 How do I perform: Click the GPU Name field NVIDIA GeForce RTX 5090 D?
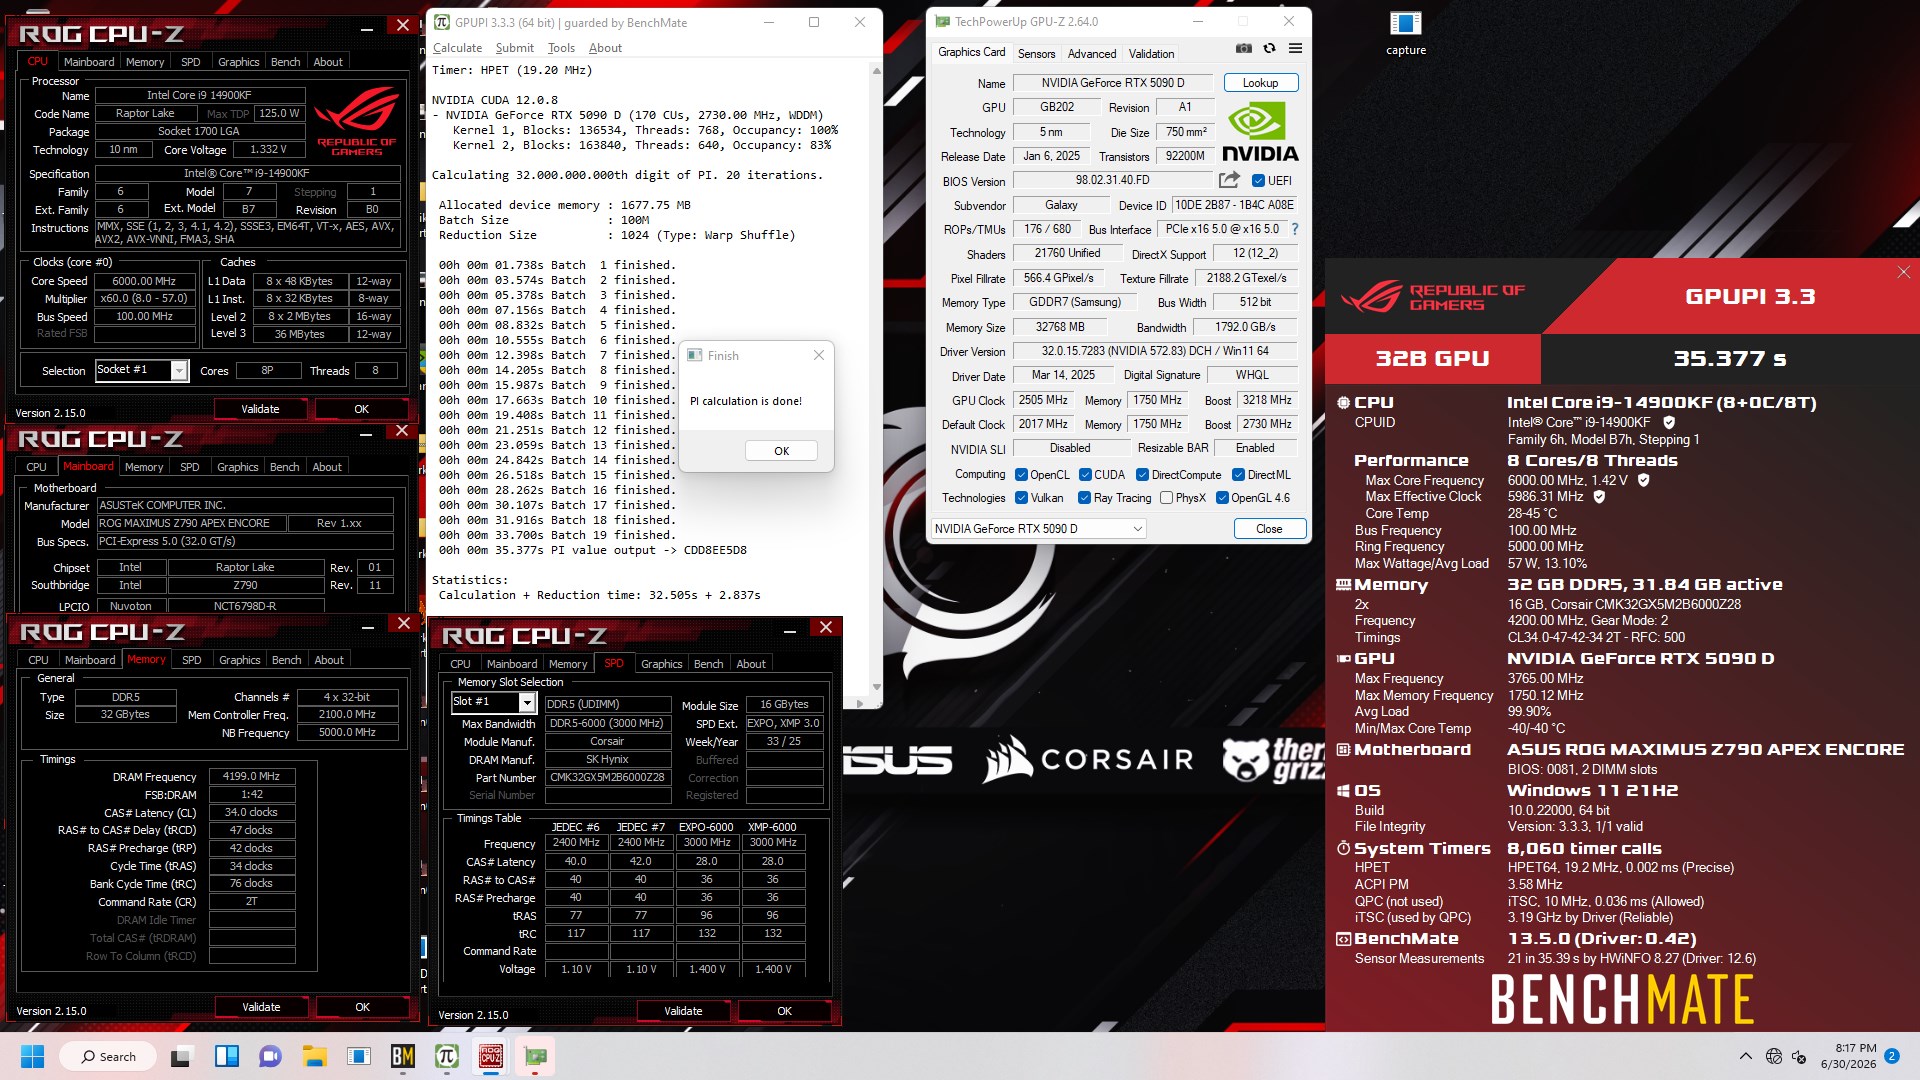click(1113, 83)
